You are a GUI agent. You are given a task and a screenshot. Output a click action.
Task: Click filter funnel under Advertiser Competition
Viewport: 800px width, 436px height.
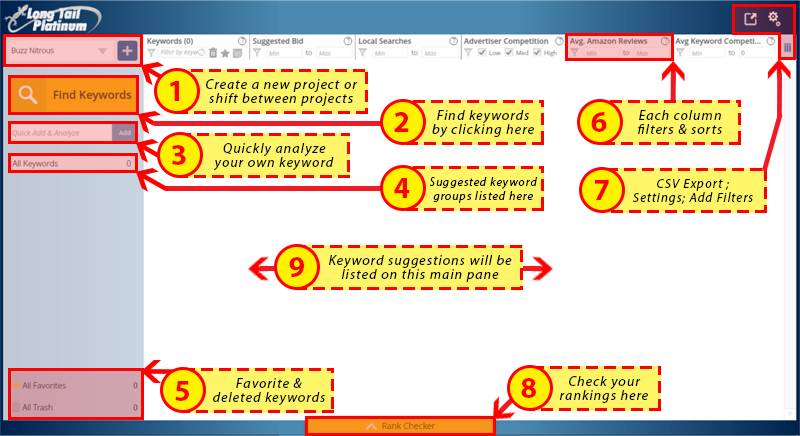[468, 53]
